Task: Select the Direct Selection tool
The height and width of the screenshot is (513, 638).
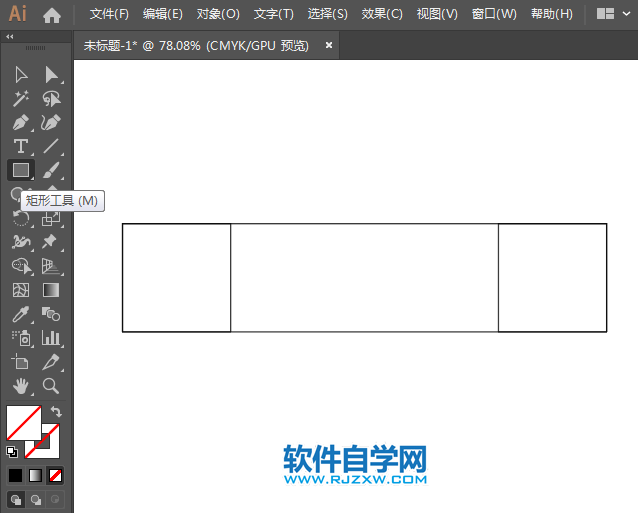Action: [51, 75]
